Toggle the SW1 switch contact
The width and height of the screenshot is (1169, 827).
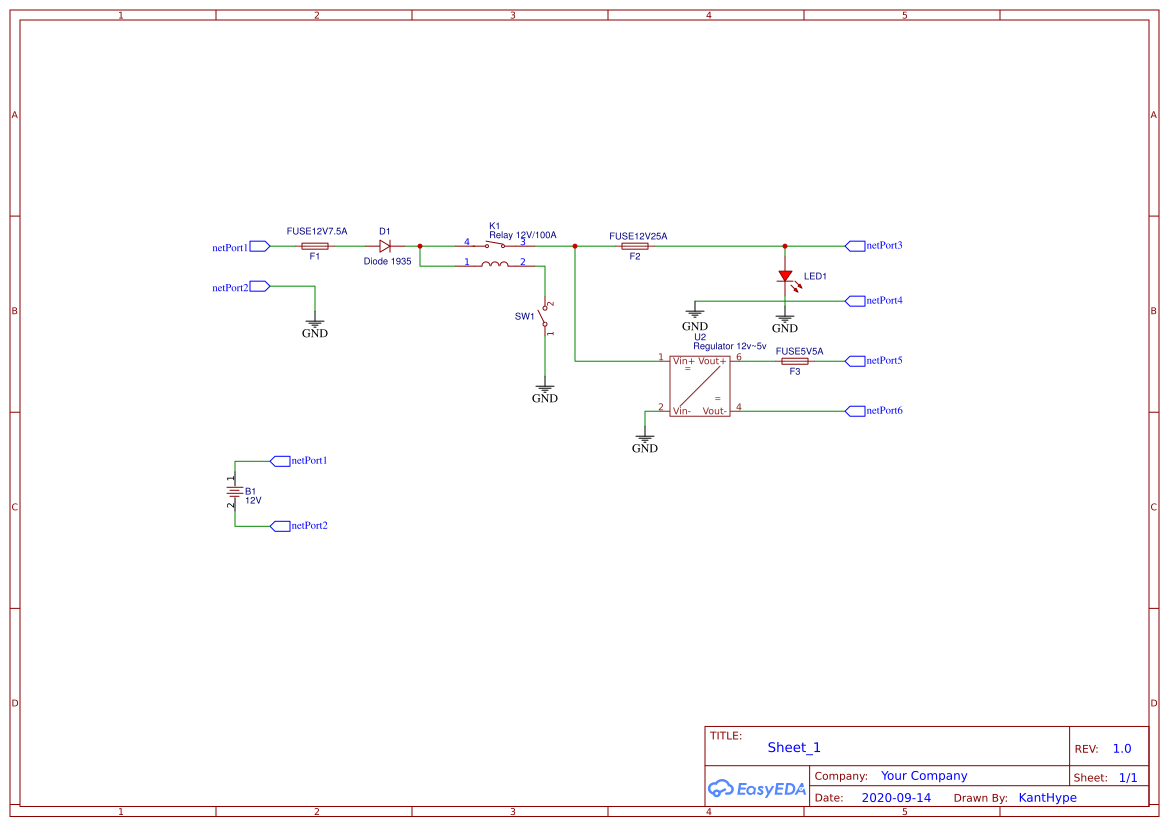(544, 315)
